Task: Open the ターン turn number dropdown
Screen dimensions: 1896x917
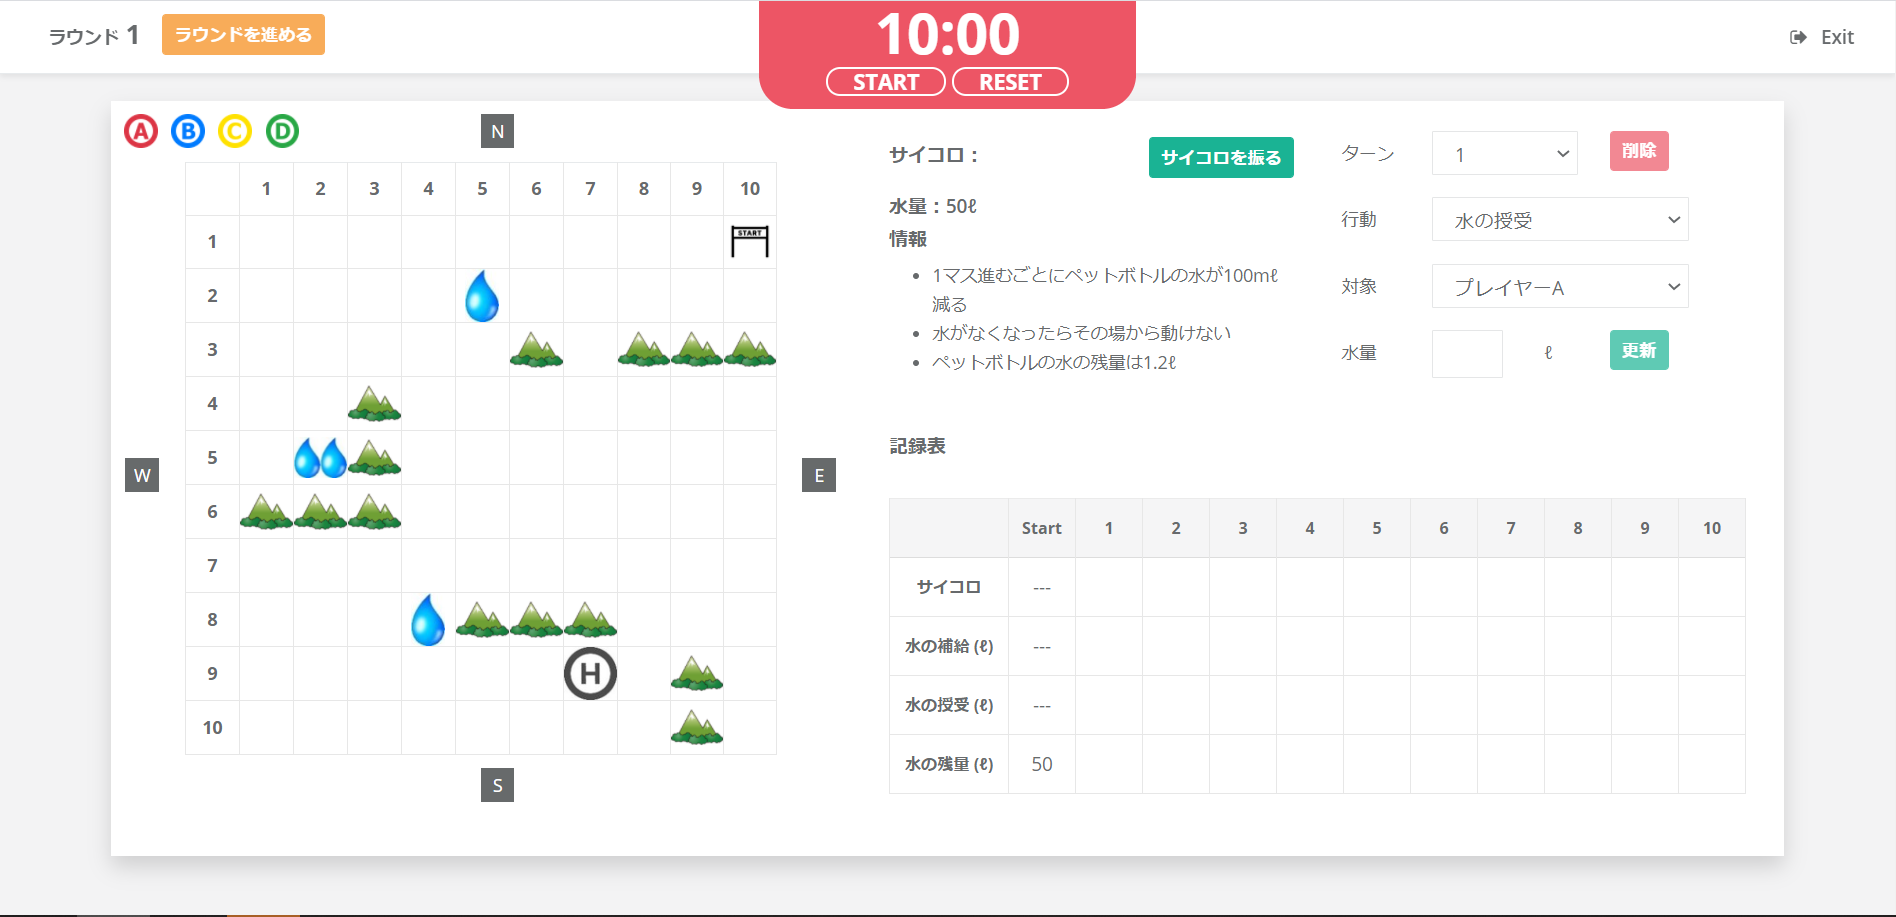Action: 1504,154
